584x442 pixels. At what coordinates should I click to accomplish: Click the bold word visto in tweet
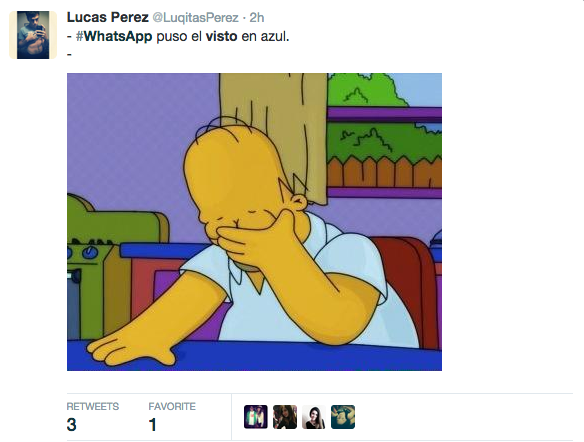pos(221,36)
